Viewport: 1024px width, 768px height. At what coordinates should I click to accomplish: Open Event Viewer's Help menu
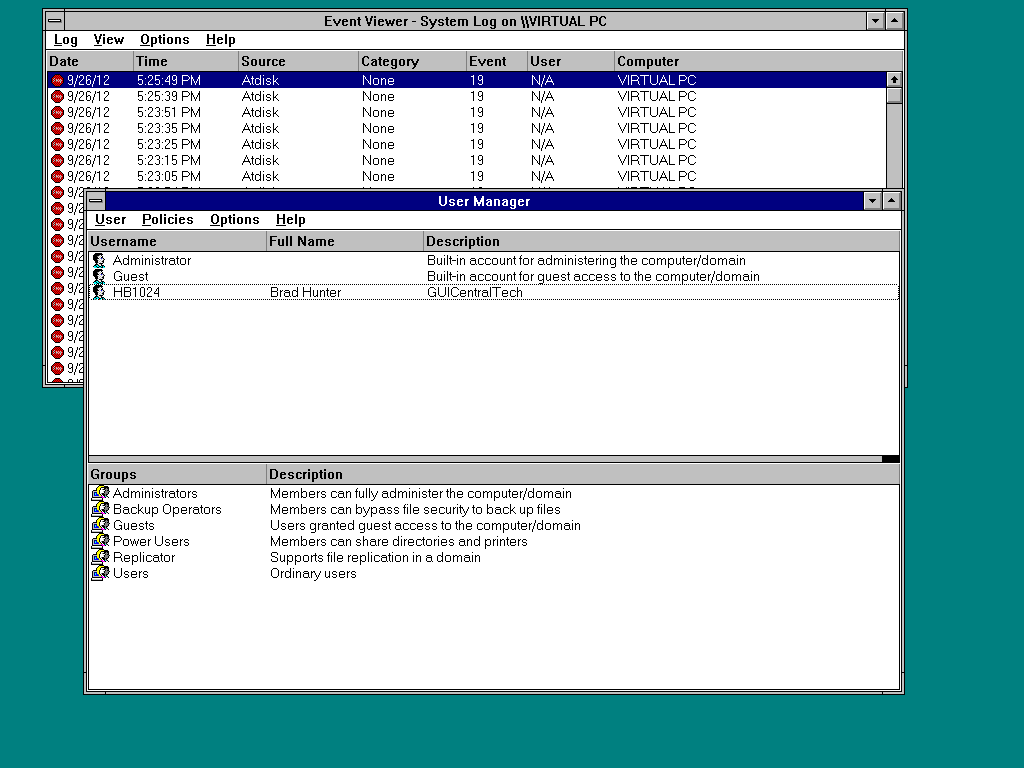click(x=221, y=40)
